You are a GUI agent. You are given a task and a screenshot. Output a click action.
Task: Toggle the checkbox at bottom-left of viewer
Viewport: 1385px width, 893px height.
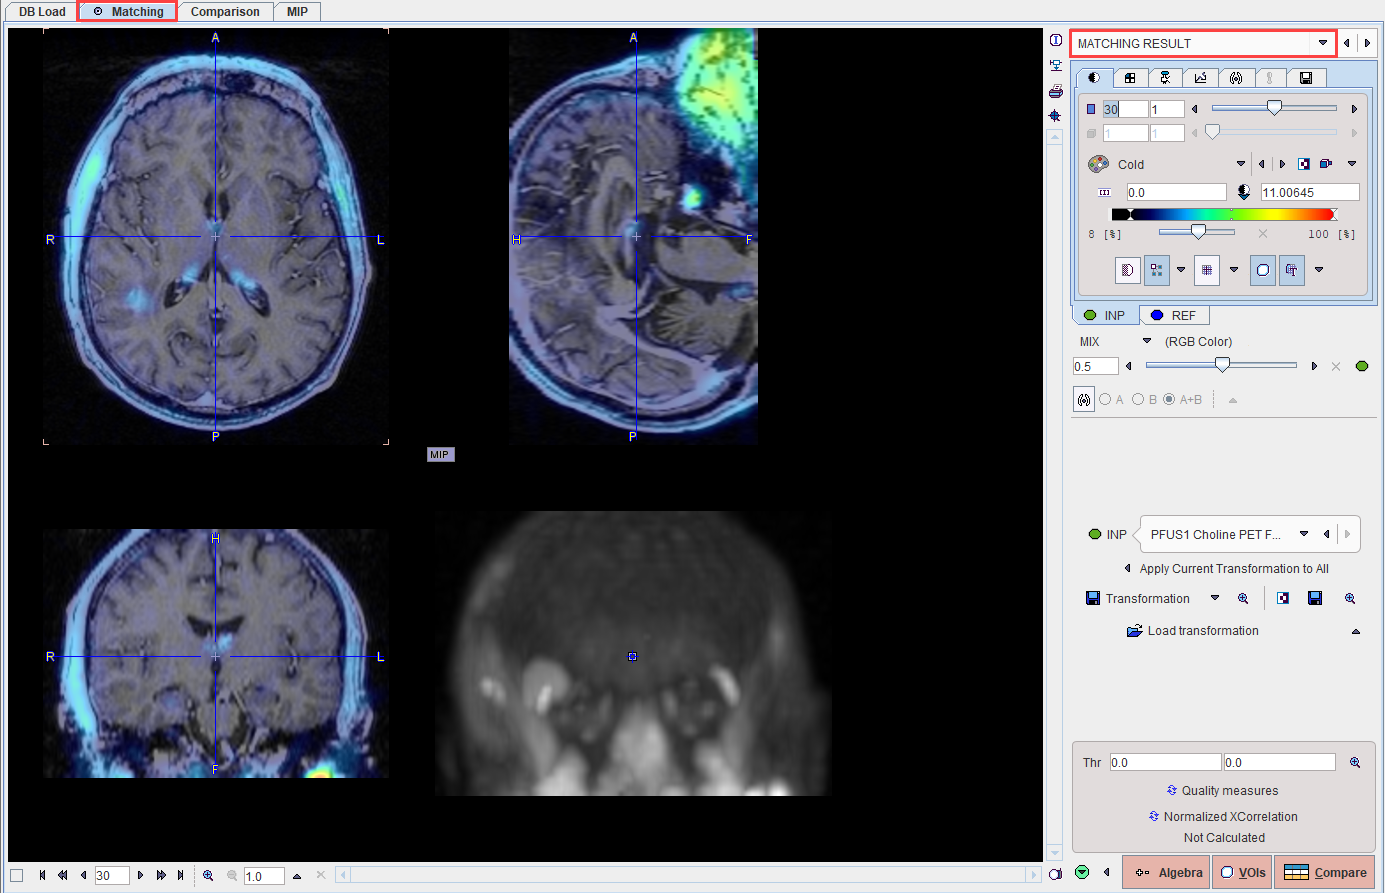[16, 876]
